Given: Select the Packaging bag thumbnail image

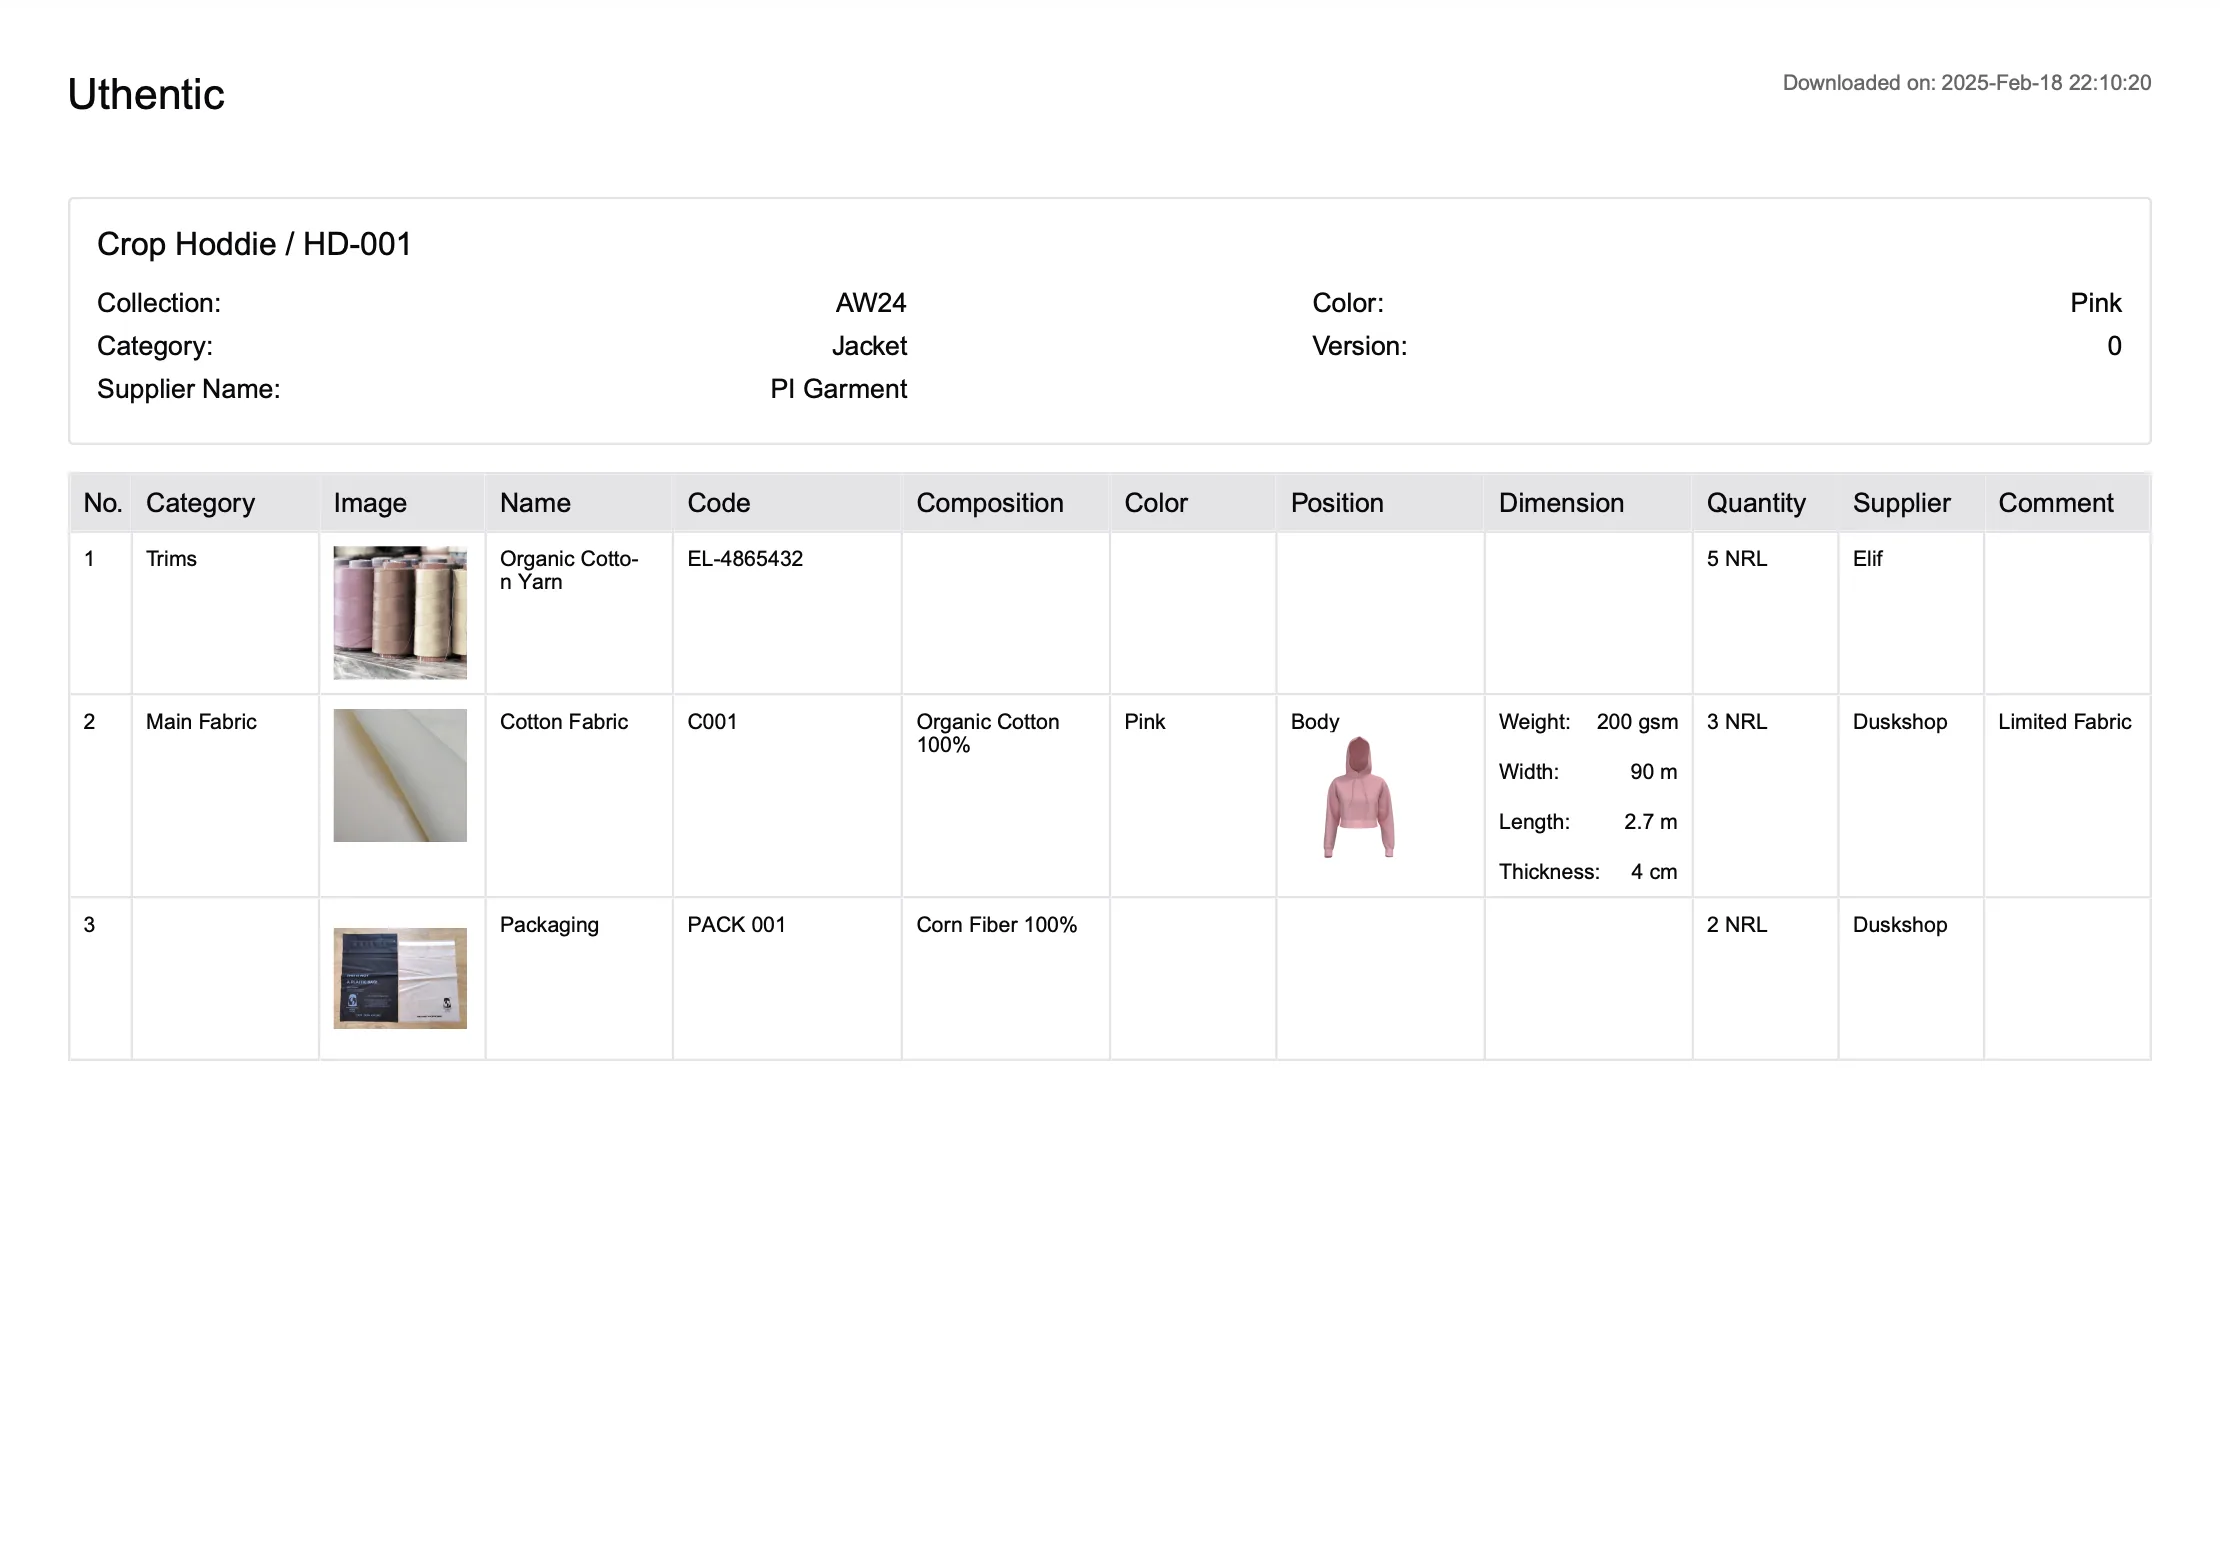Looking at the screenshot, I should tap(400, 978).
